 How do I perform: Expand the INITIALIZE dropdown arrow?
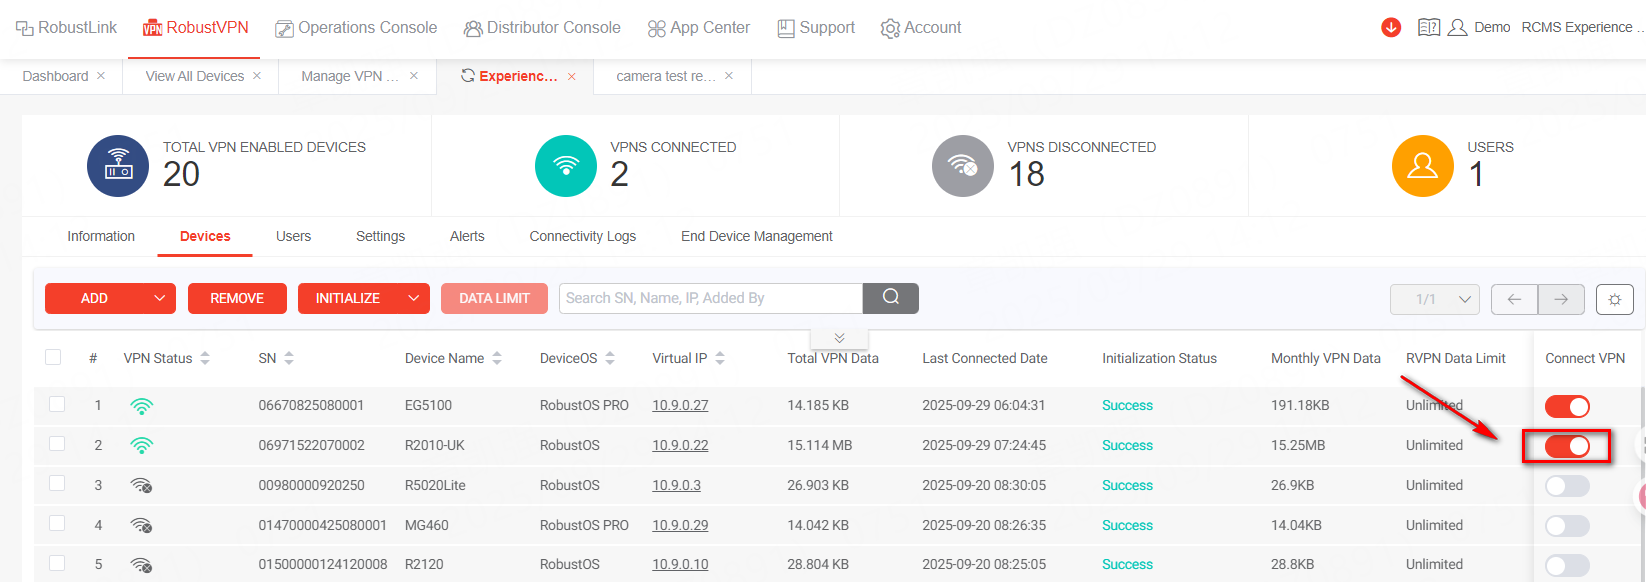point(414,299)
